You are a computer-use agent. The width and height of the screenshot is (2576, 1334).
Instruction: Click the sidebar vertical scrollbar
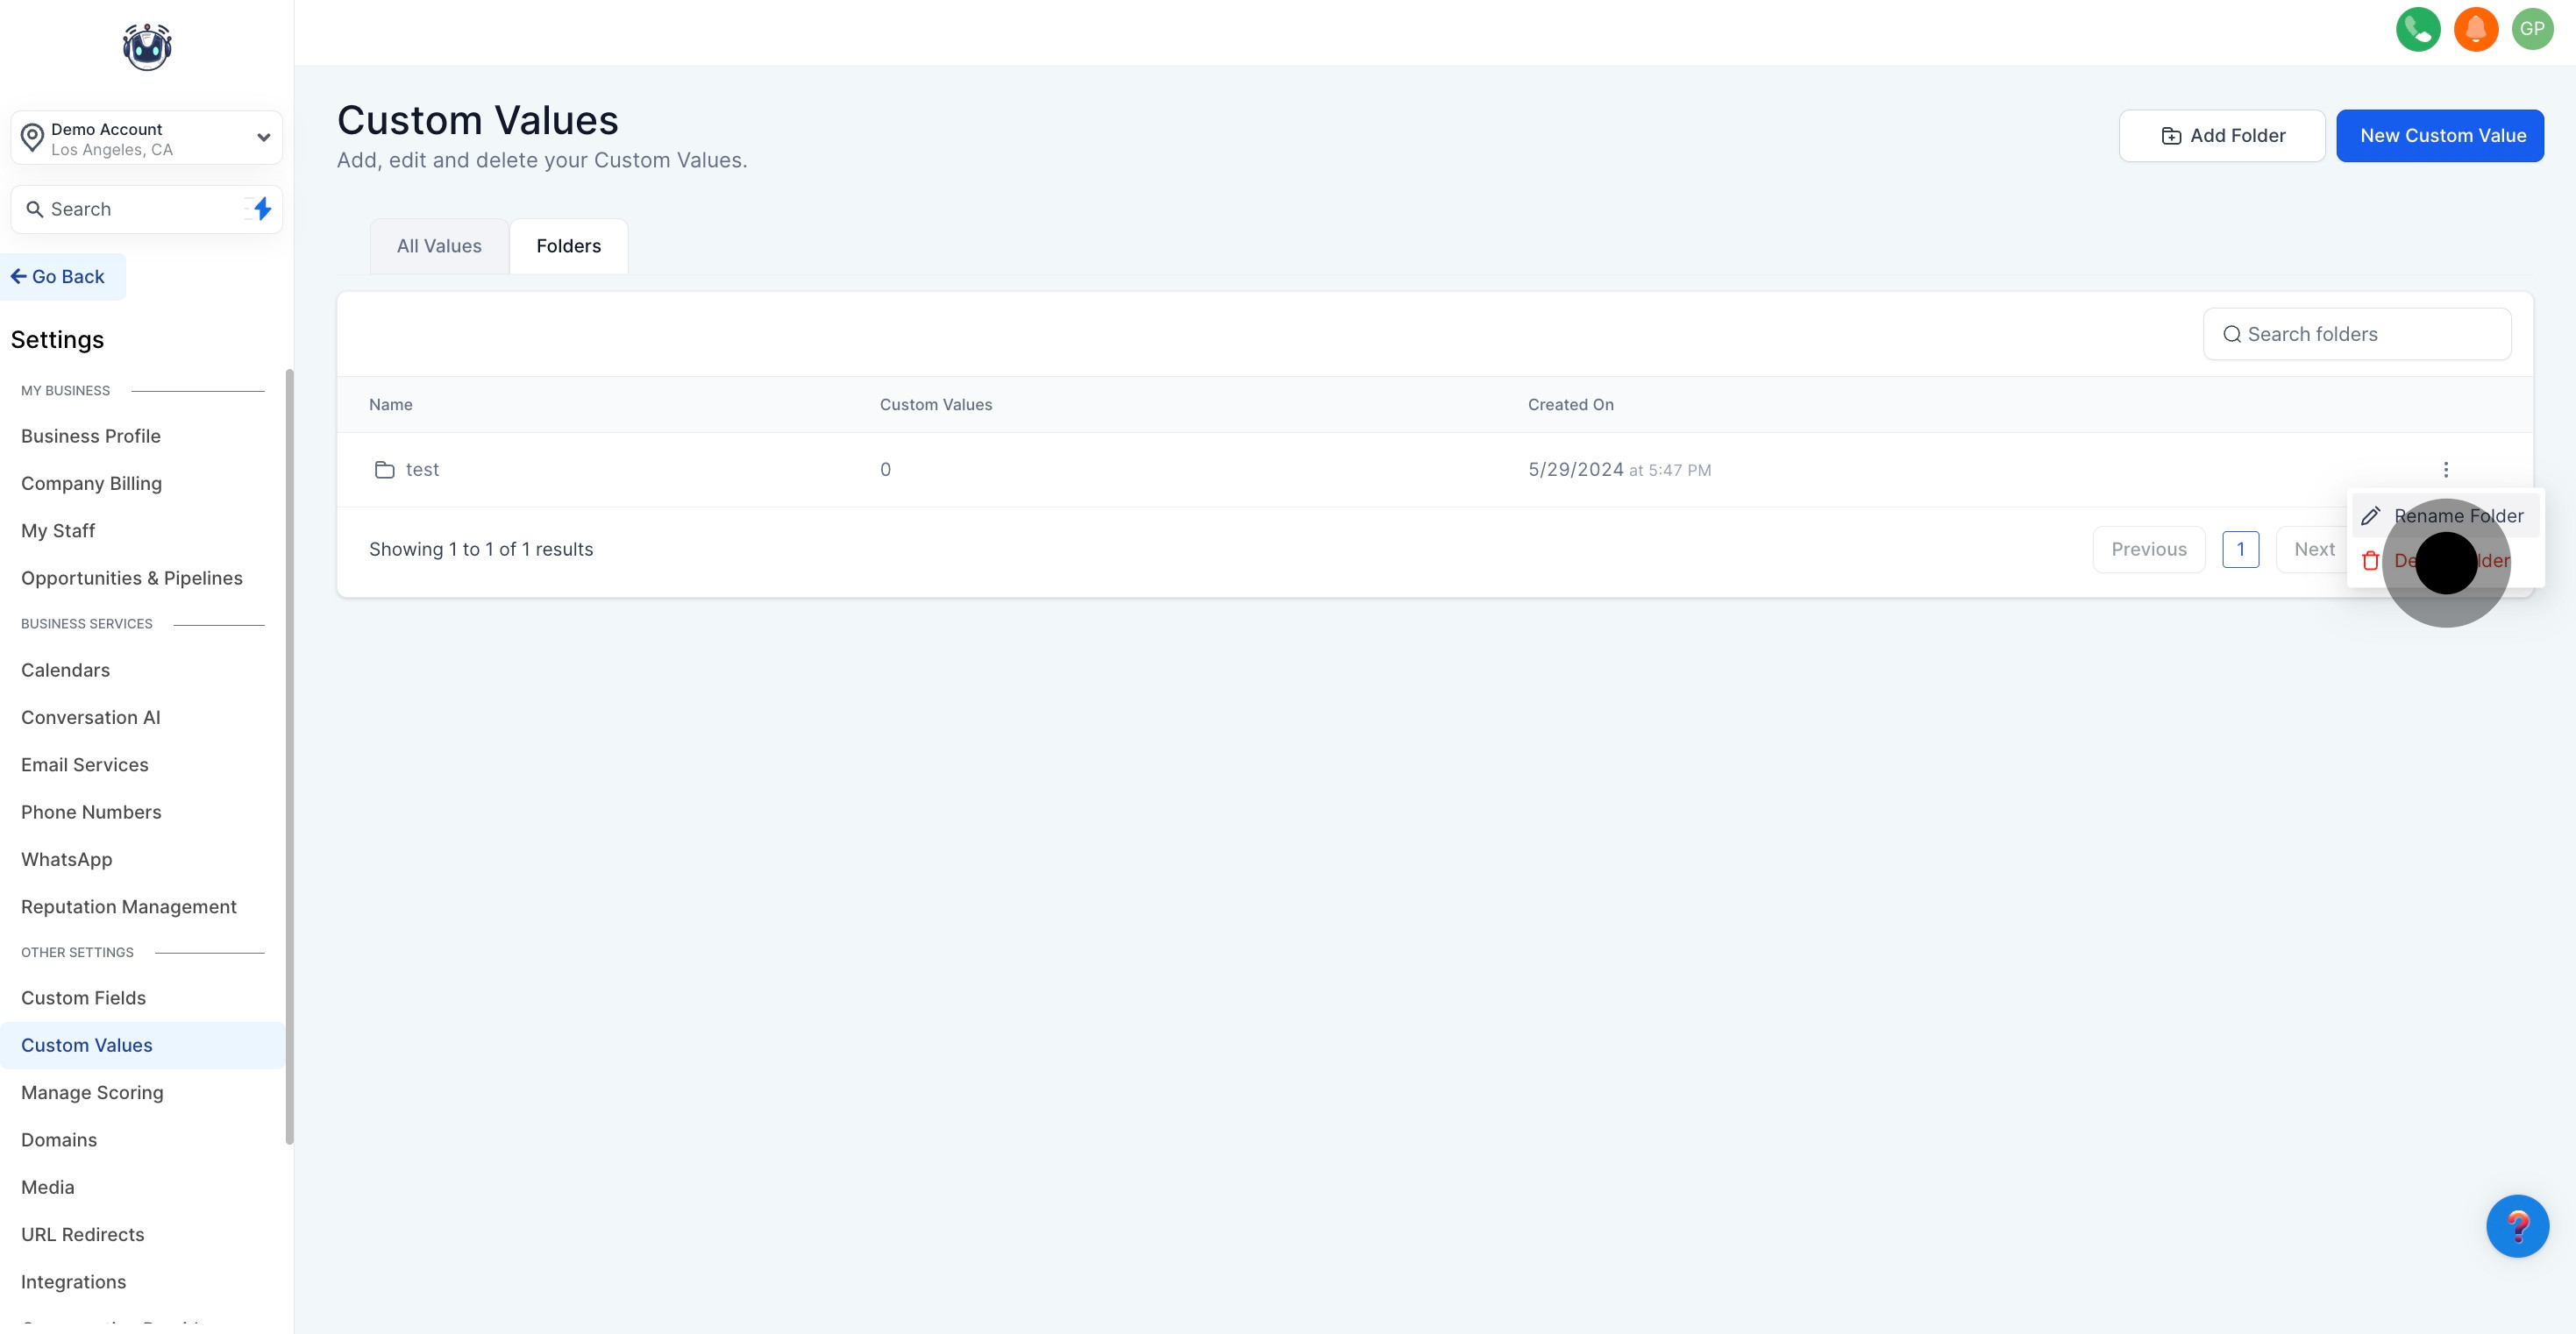point(289,756)
